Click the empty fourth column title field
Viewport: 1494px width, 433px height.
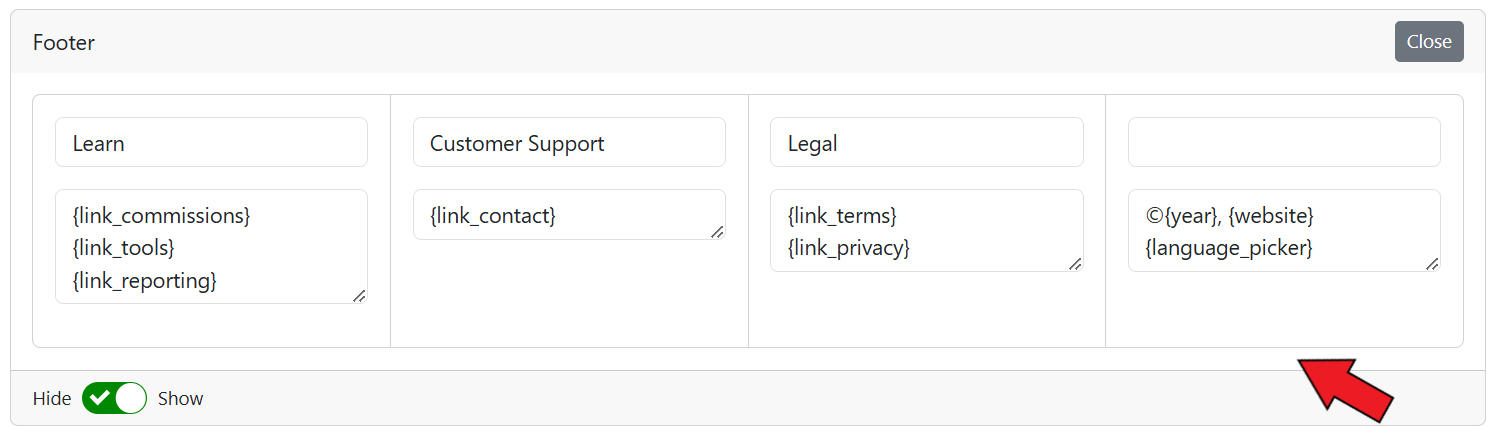[1284, 143]
